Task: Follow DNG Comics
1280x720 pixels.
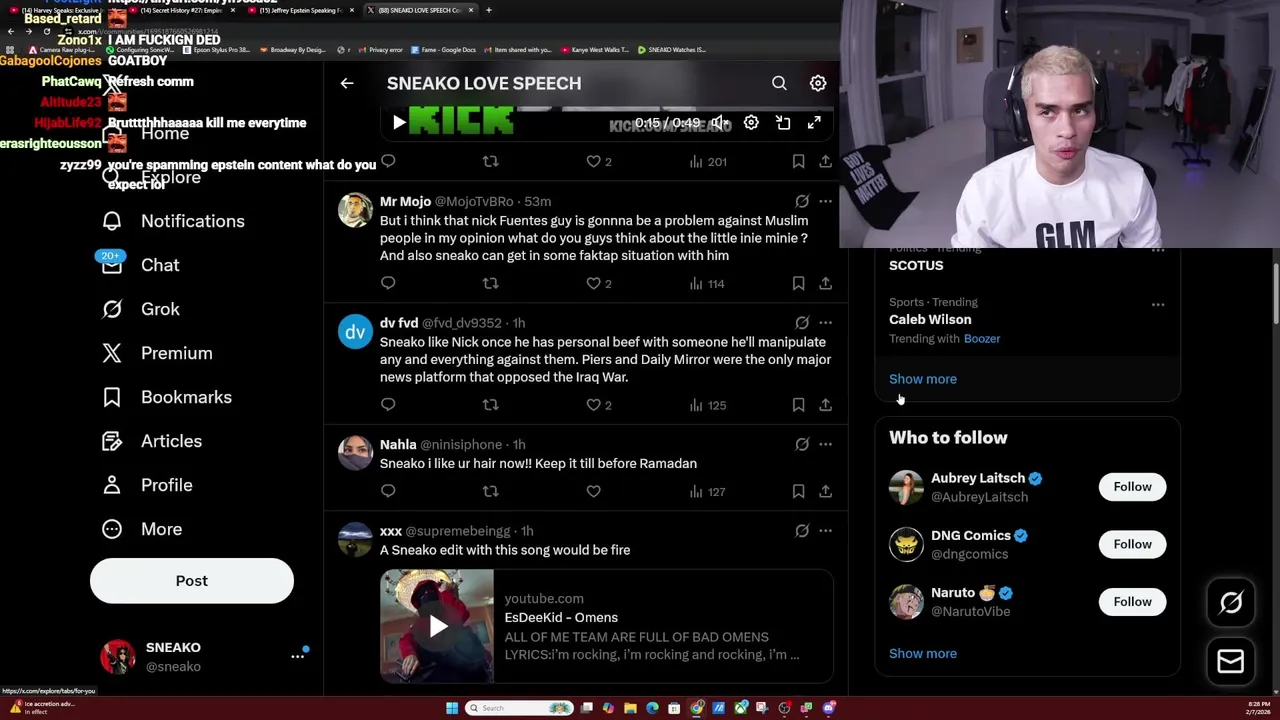Action: tap(1132, 544)
